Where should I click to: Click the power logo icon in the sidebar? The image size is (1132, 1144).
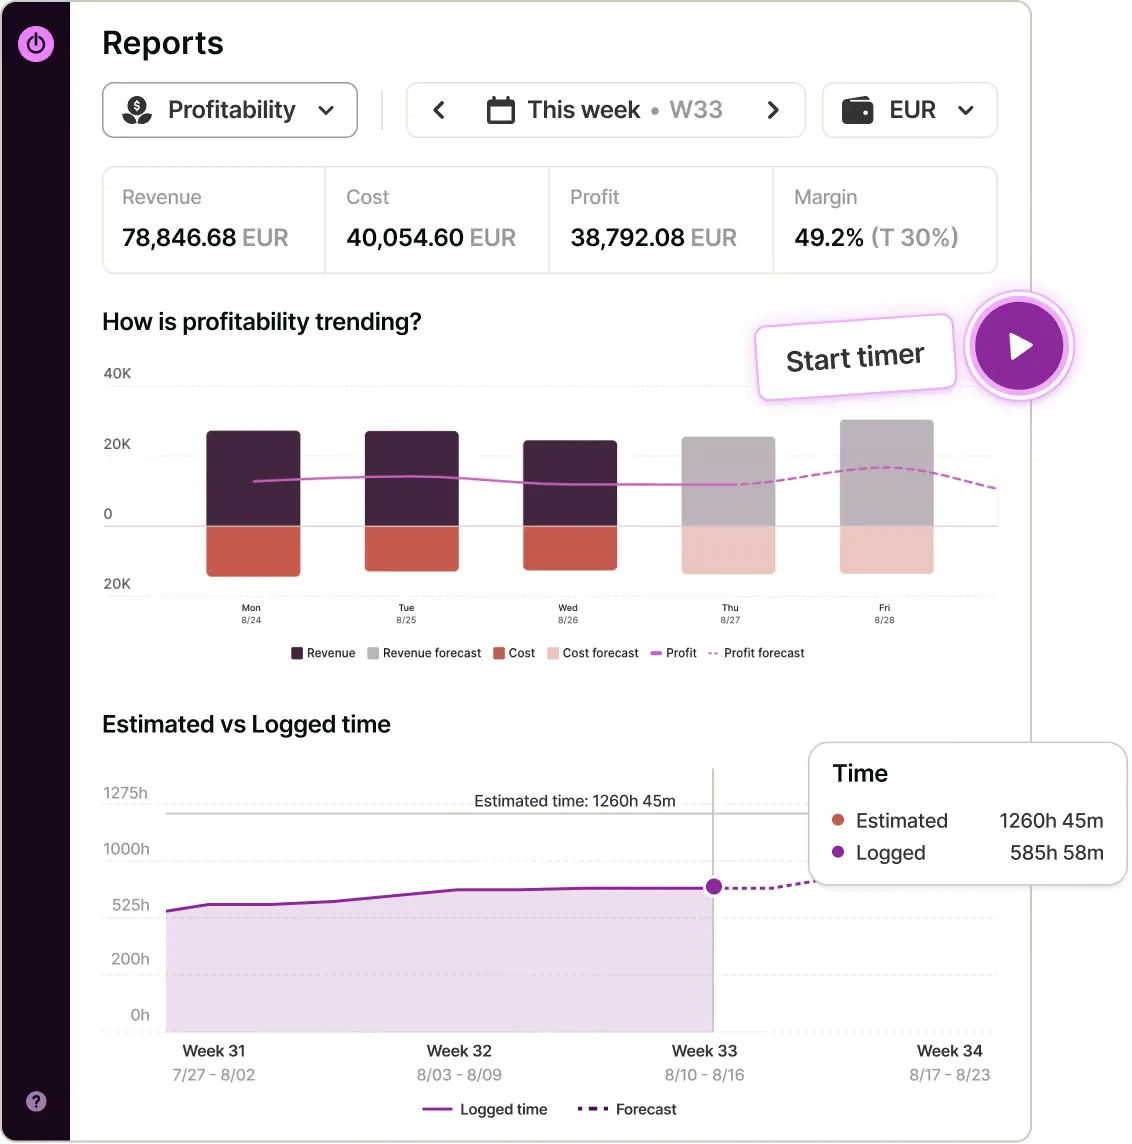36,44
